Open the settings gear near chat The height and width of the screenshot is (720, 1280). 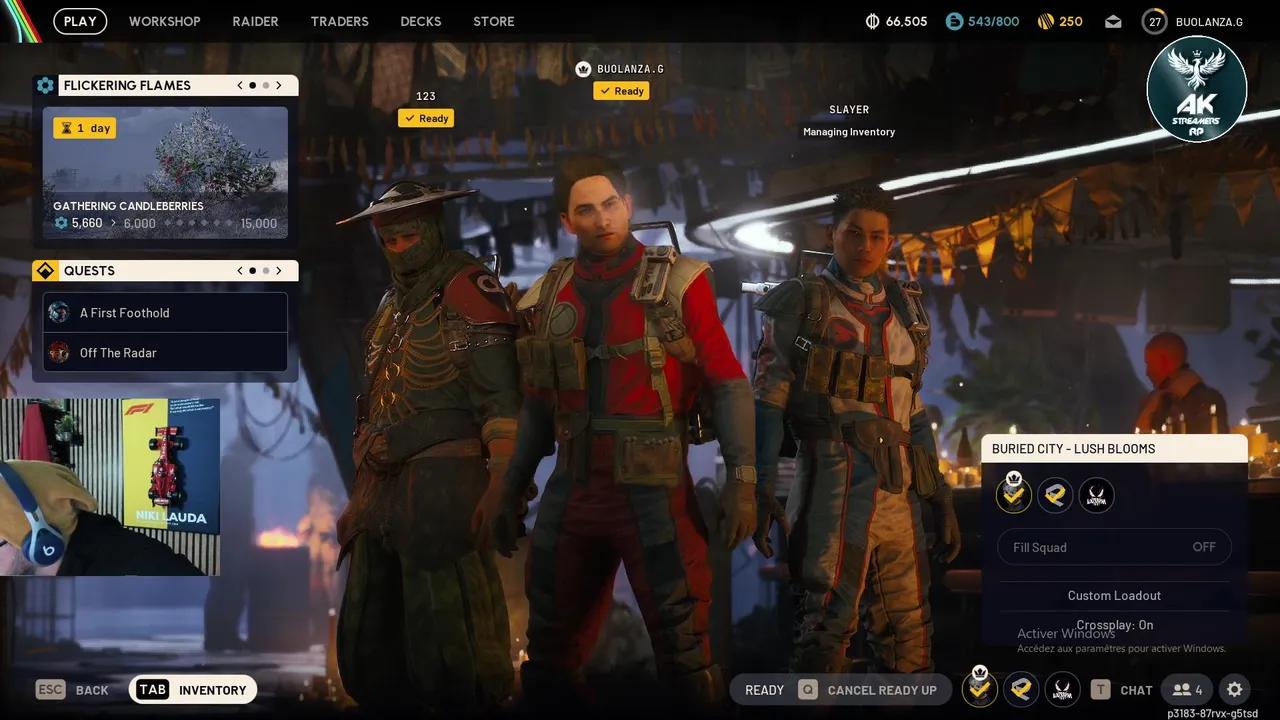coord(1234,689)
